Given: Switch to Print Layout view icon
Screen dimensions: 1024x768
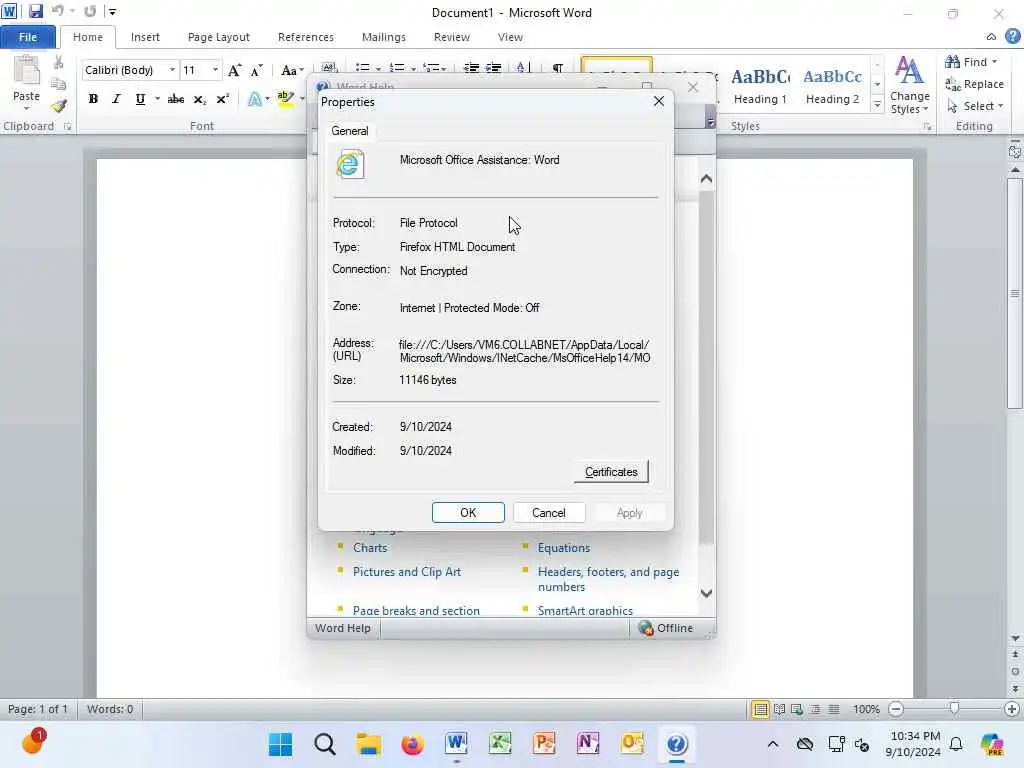Looking at the screenshot, I should click(x=760, y=709).
